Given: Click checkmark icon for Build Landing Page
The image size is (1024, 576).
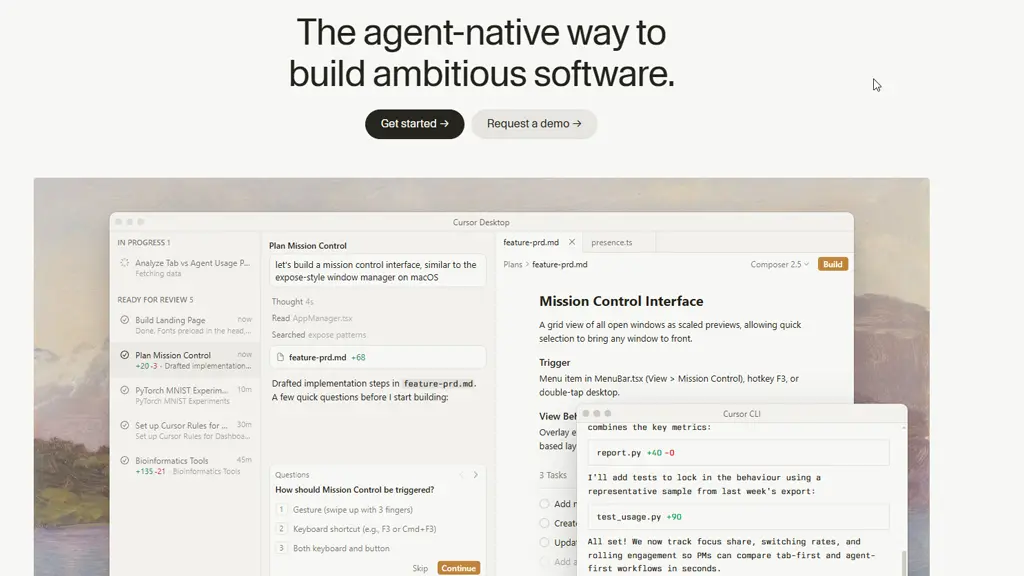Looking at the screenshot, I should click(x=125, y=320).
